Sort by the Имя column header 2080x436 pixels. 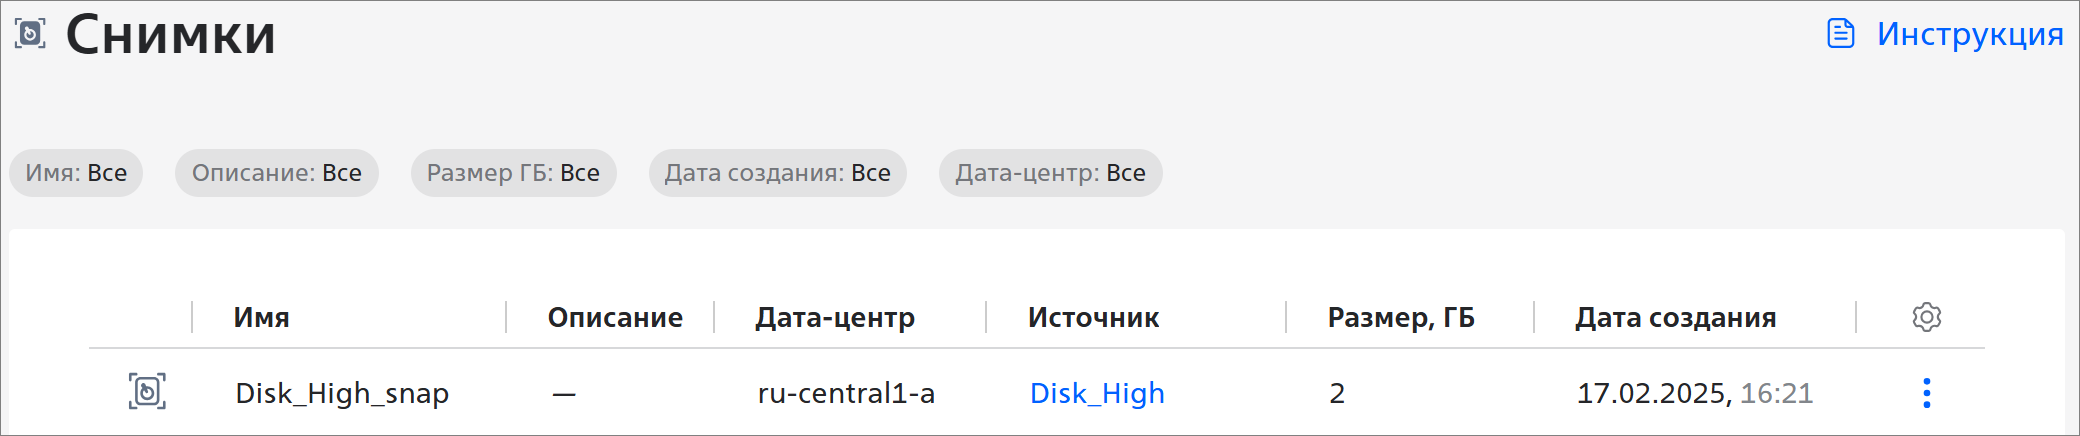click(x=262, y=317)
